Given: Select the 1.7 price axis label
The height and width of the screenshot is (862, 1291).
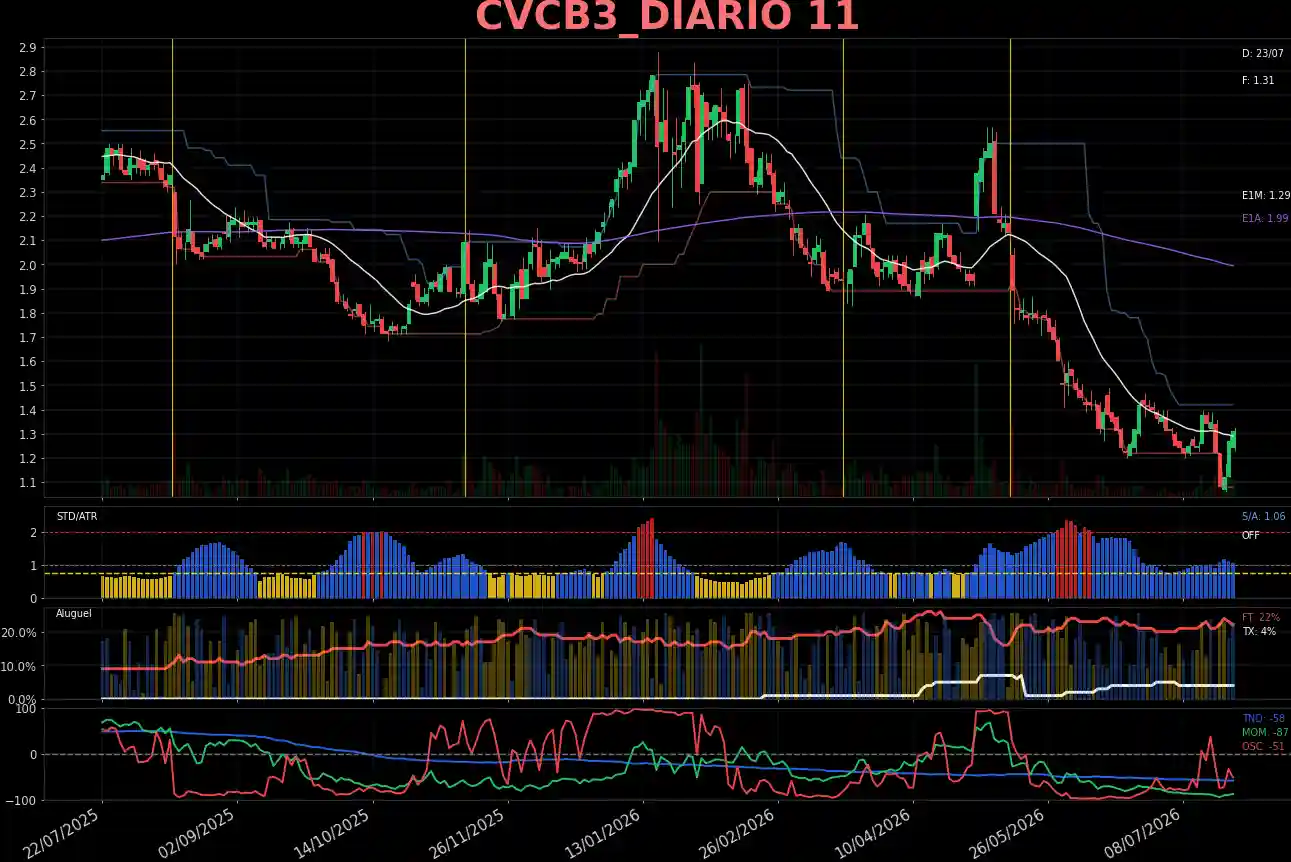Looking at the screenshot, I should [28, 338].
